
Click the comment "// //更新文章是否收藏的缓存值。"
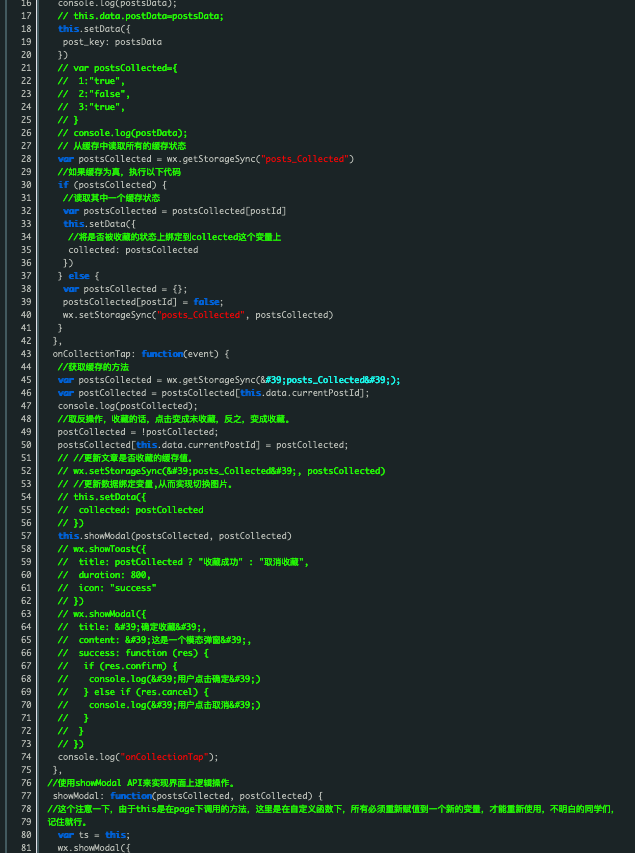pyautogui.click(x=126, y=458)
